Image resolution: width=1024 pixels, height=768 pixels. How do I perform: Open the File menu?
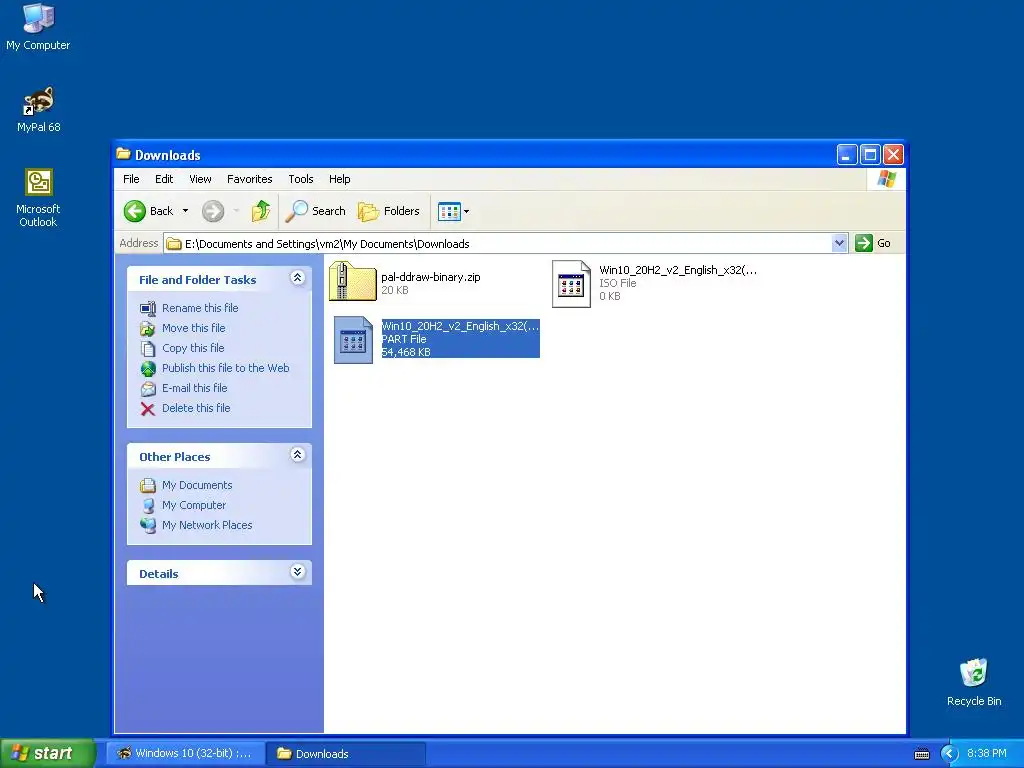pyautogui.click(x=131, y=179)
